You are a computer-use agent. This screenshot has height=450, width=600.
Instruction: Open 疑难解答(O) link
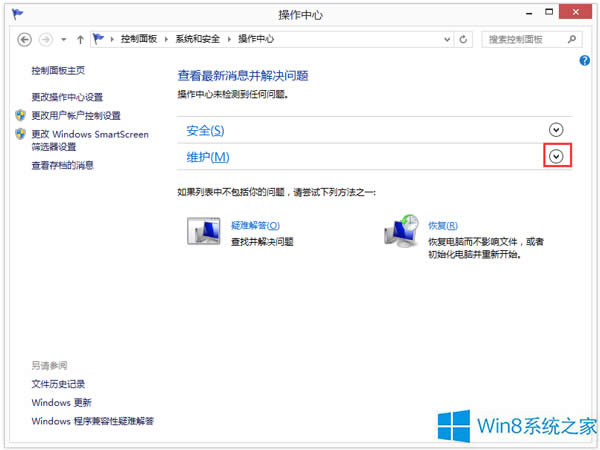click(x=255, y=226)
